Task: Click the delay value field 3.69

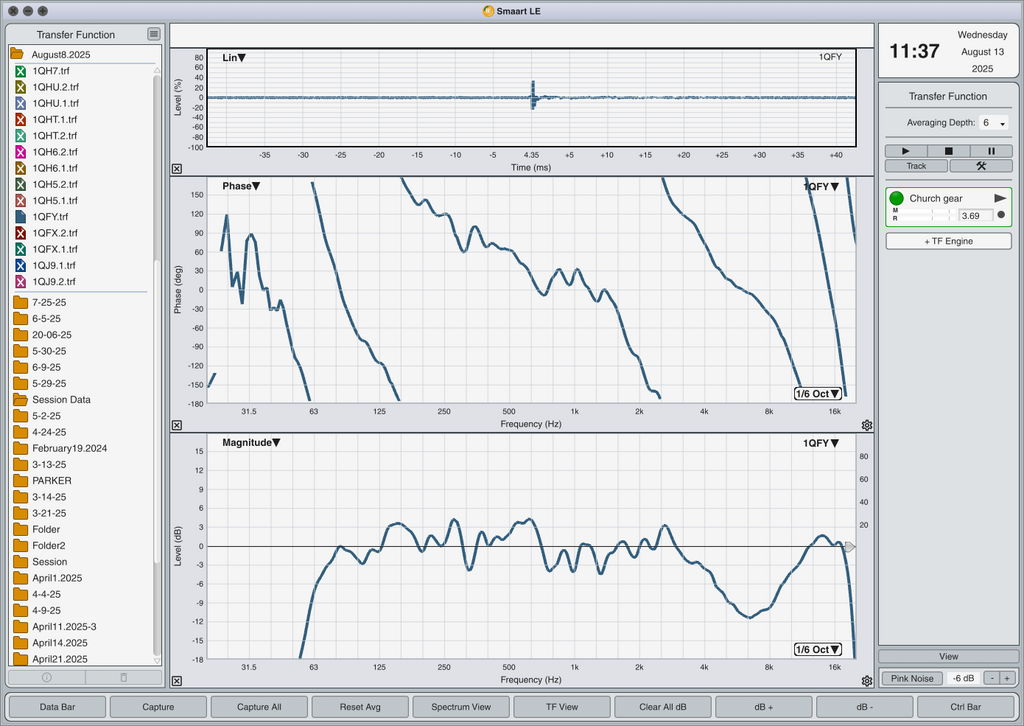Action: point(976,215)
